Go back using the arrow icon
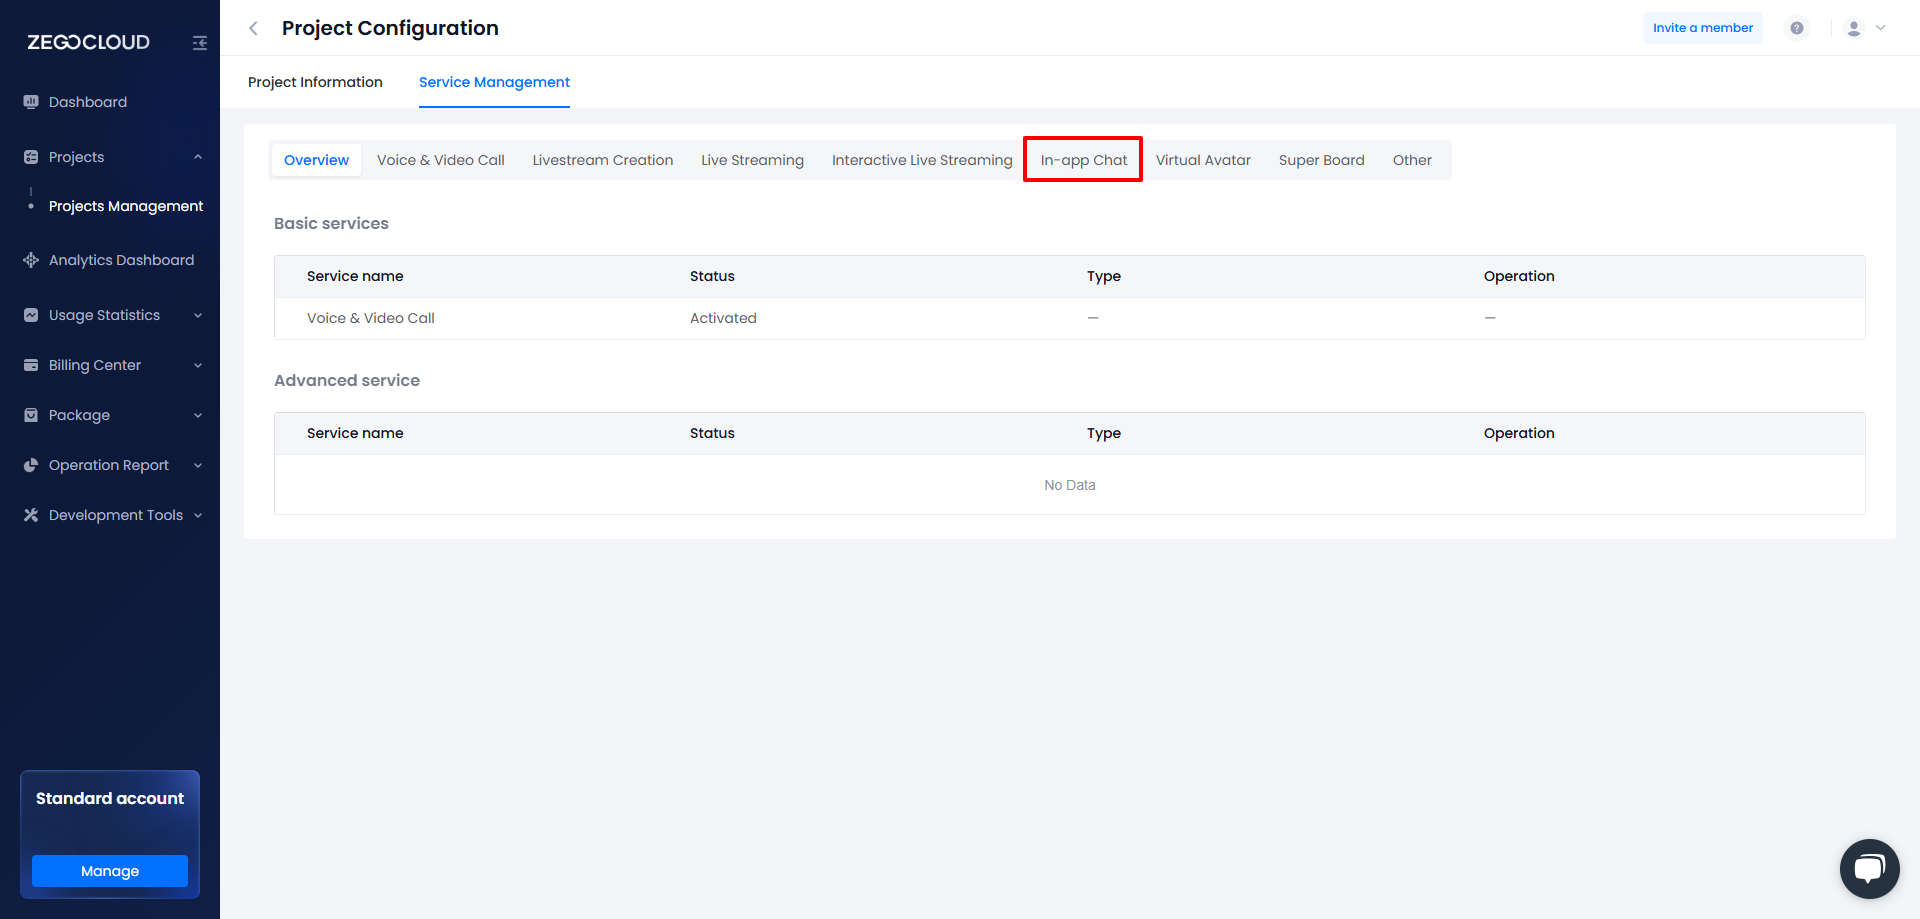1920x919 pixels. coord(254,28)
